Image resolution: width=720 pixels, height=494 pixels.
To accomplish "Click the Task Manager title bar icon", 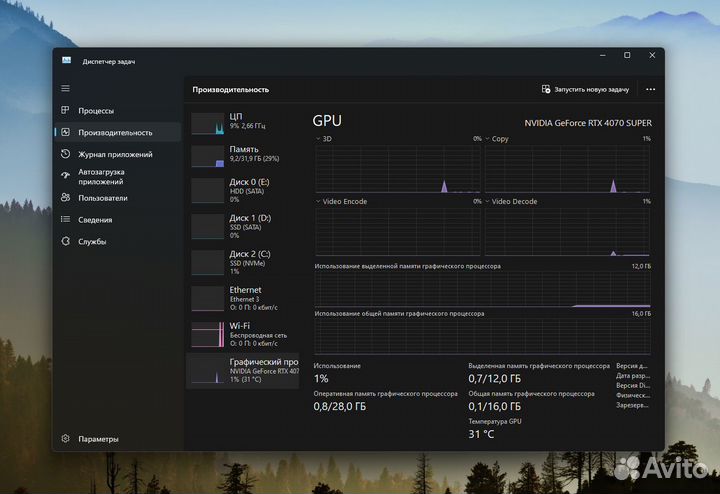I will 67,61.
